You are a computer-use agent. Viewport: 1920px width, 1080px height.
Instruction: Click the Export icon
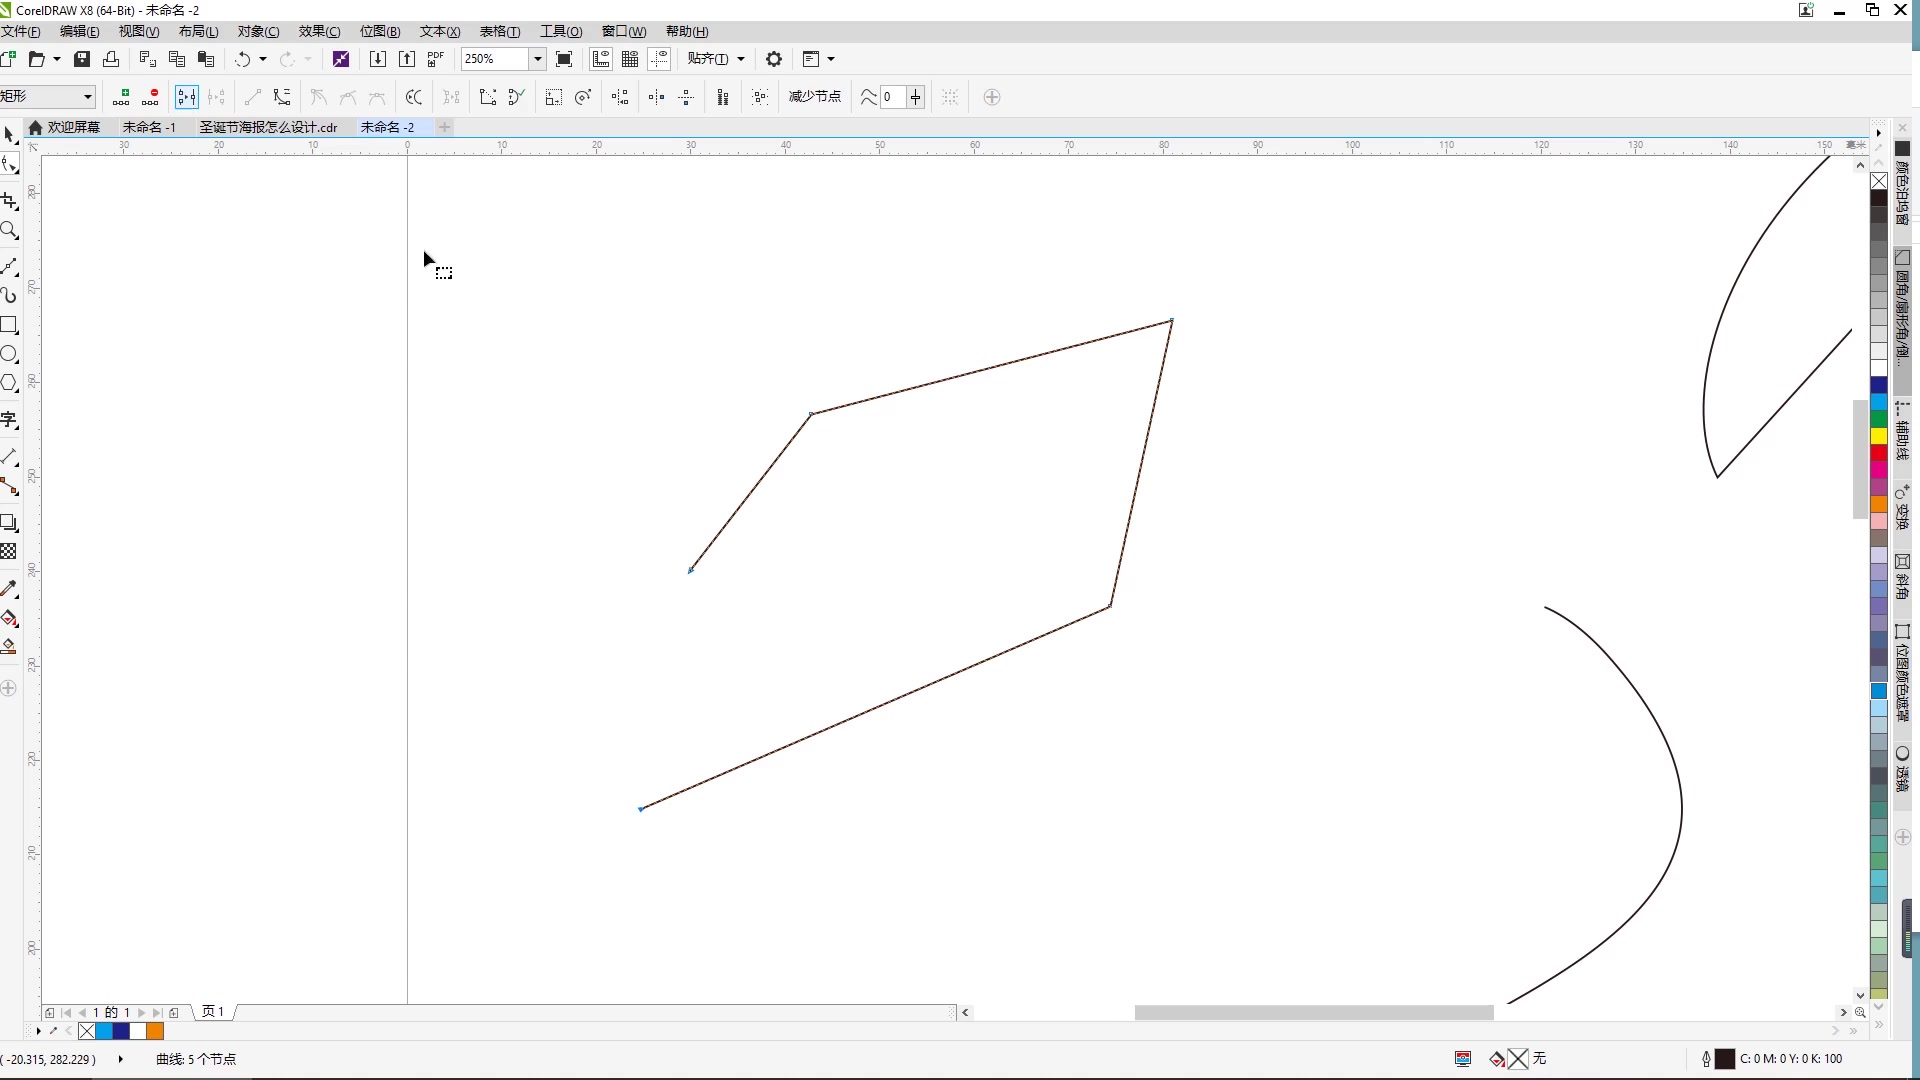(407, 59)
